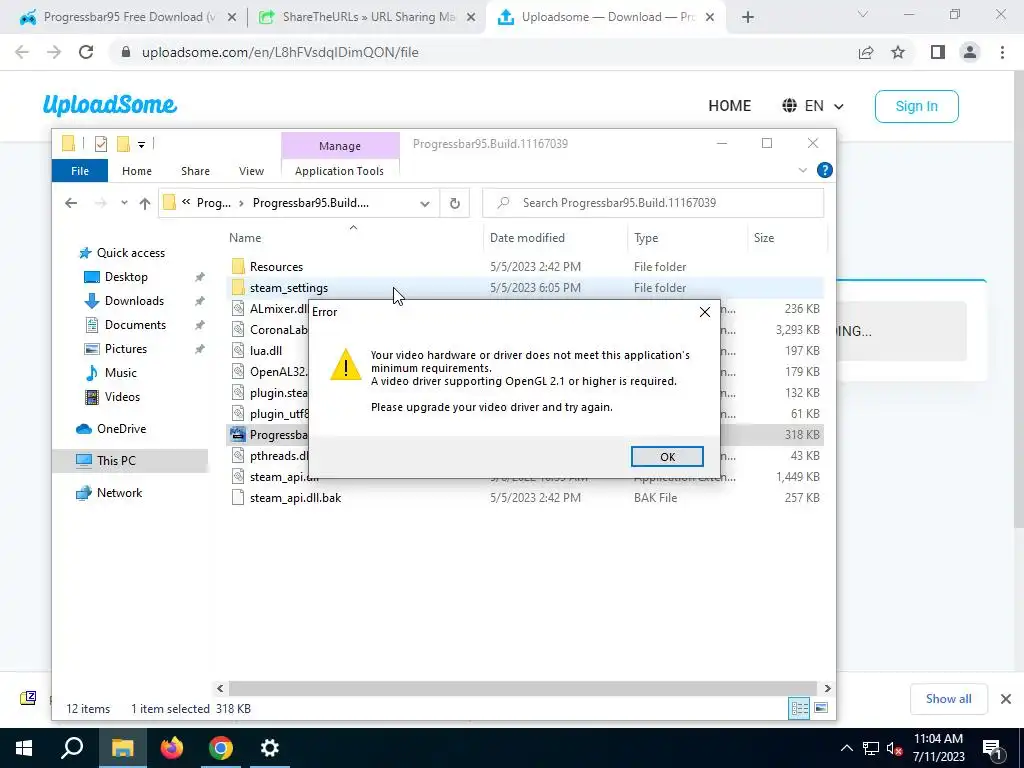Click the warning triangle icon in Error dialog
This screenshot has height=768, width=1024.
click(345, 364)
